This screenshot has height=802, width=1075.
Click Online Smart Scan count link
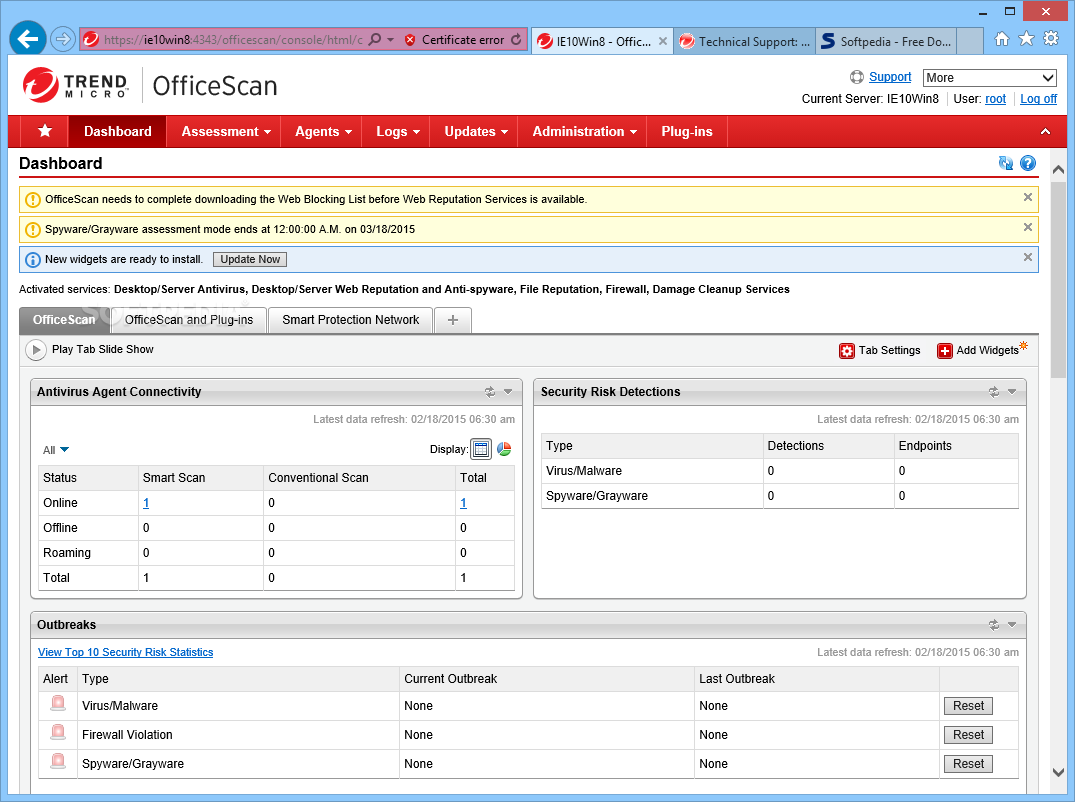tap(146, 503)
